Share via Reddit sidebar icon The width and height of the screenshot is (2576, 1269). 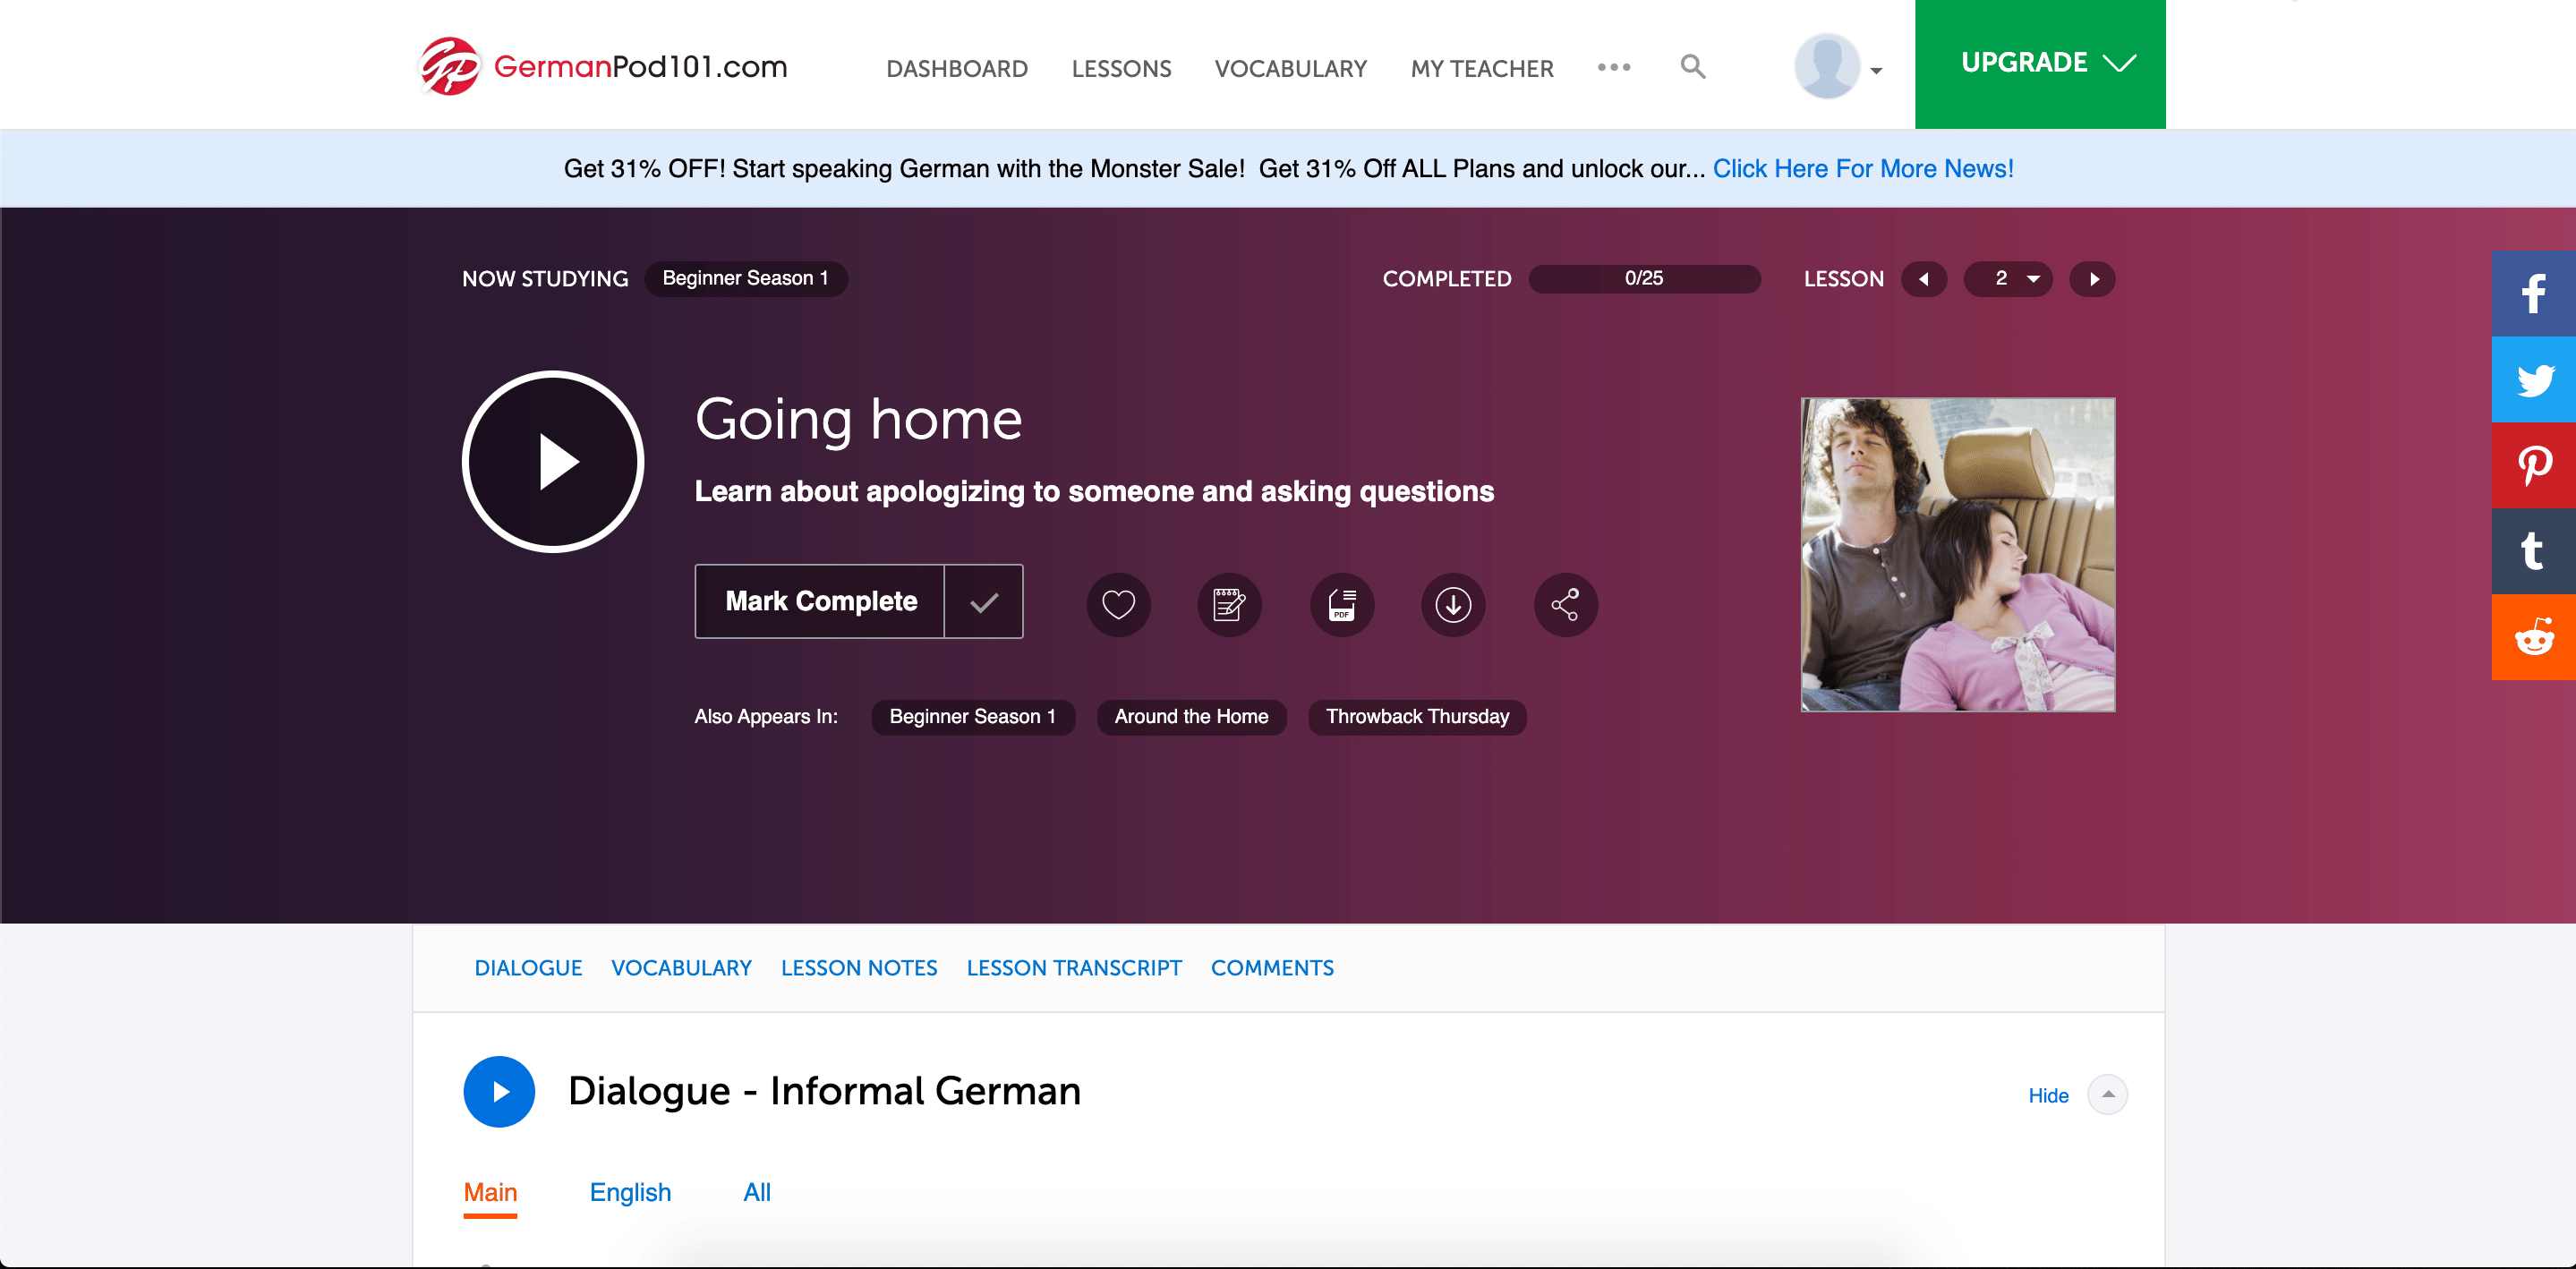click(x=2533, y=637)
